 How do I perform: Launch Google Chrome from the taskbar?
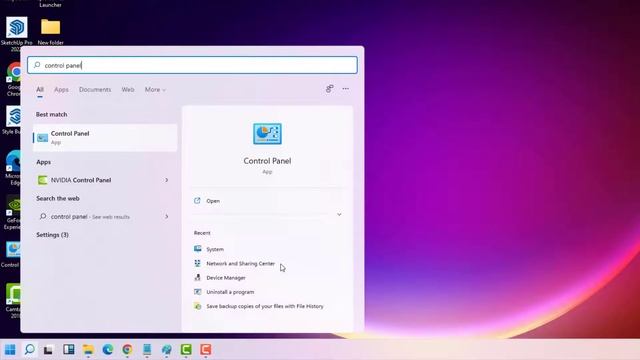[x=127, y=349]
